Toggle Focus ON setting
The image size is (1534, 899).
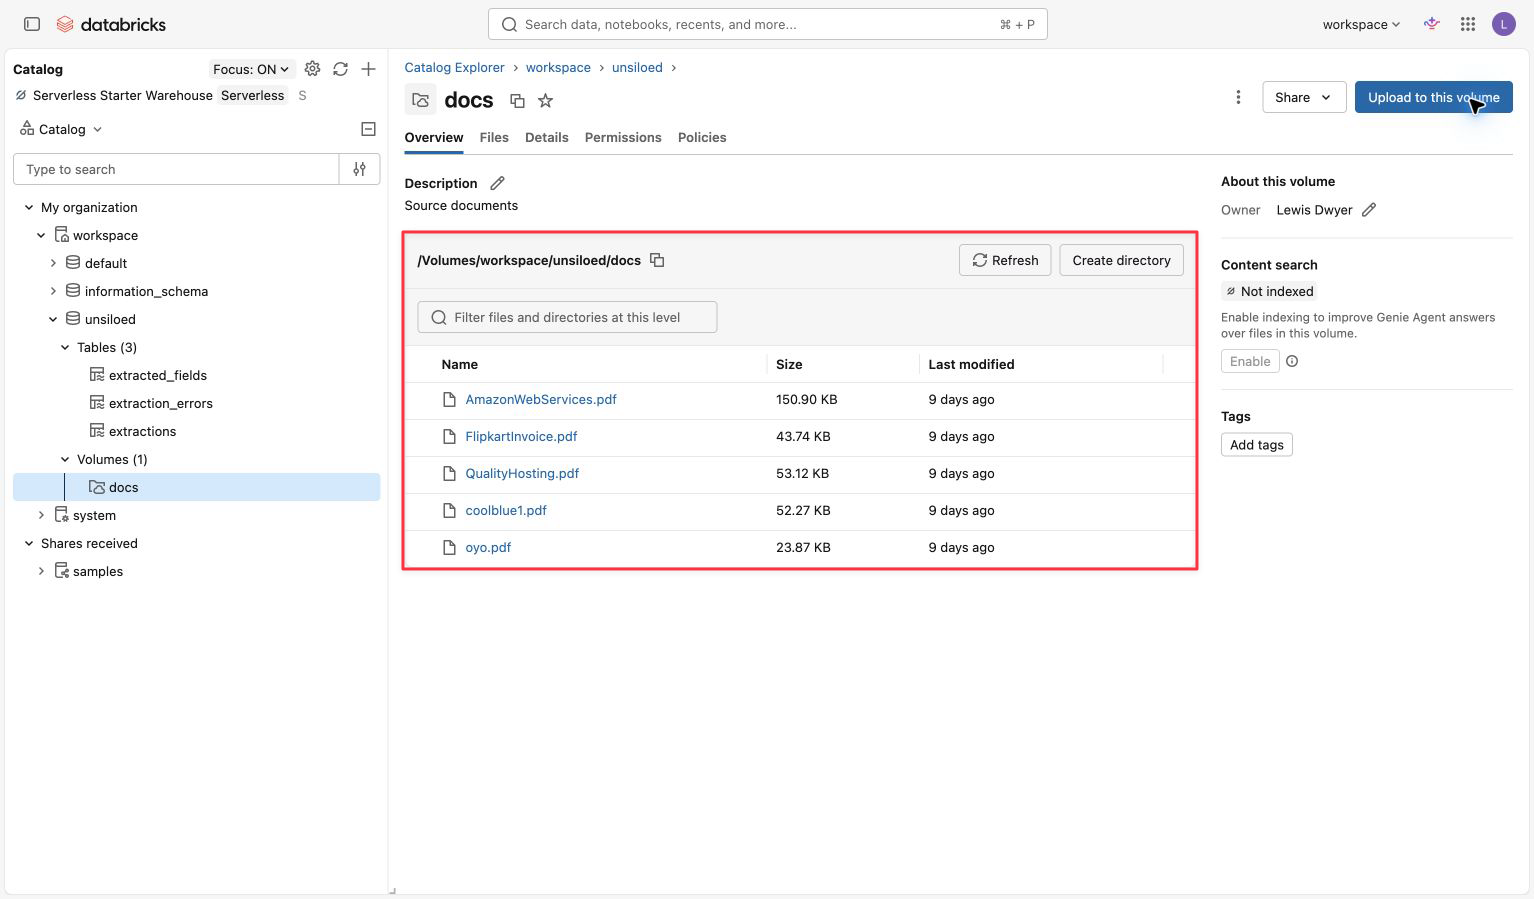[251, 69]
